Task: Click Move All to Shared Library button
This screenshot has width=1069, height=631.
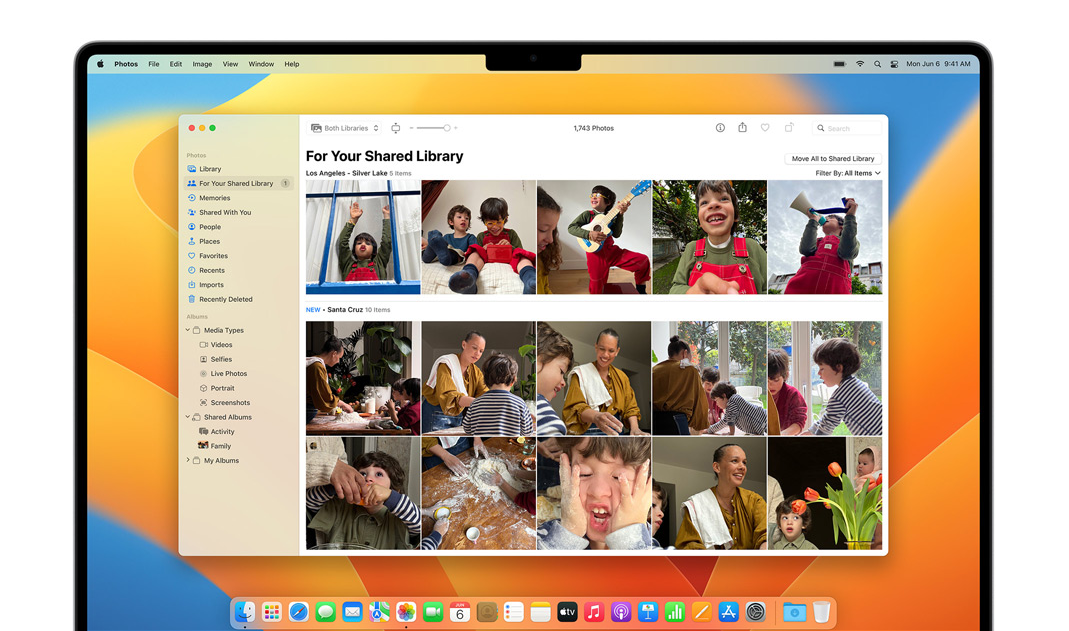Action: (x=832, y=158)
